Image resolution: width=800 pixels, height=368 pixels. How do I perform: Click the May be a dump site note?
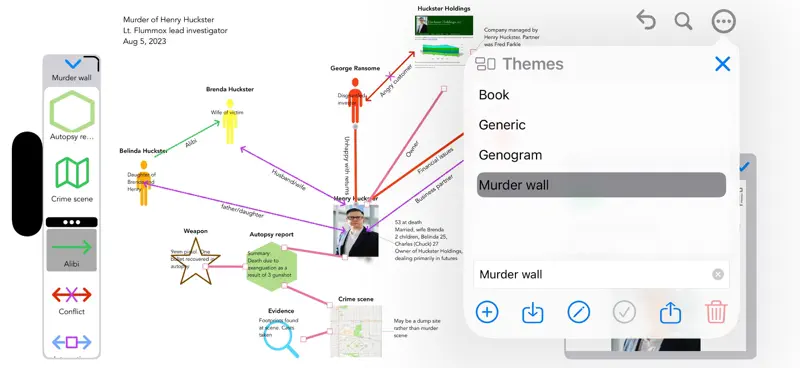[x=417, y=328]
